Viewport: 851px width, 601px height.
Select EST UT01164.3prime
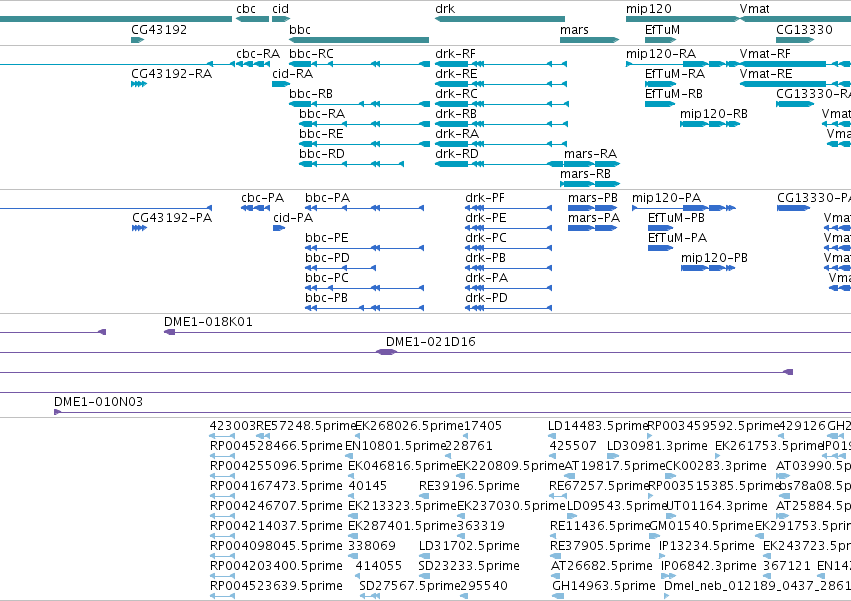pos(671,516)
